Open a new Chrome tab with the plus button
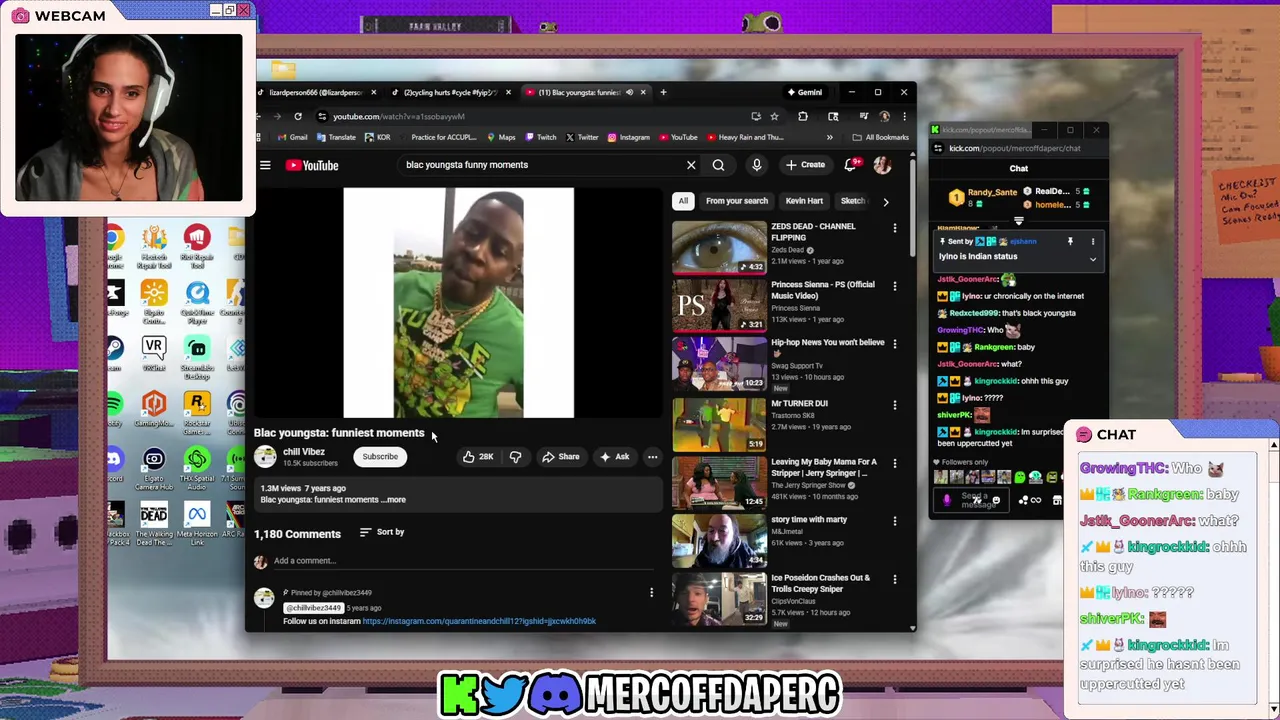The height and width of the screenshot is (720, 1280). coord(662,92)
